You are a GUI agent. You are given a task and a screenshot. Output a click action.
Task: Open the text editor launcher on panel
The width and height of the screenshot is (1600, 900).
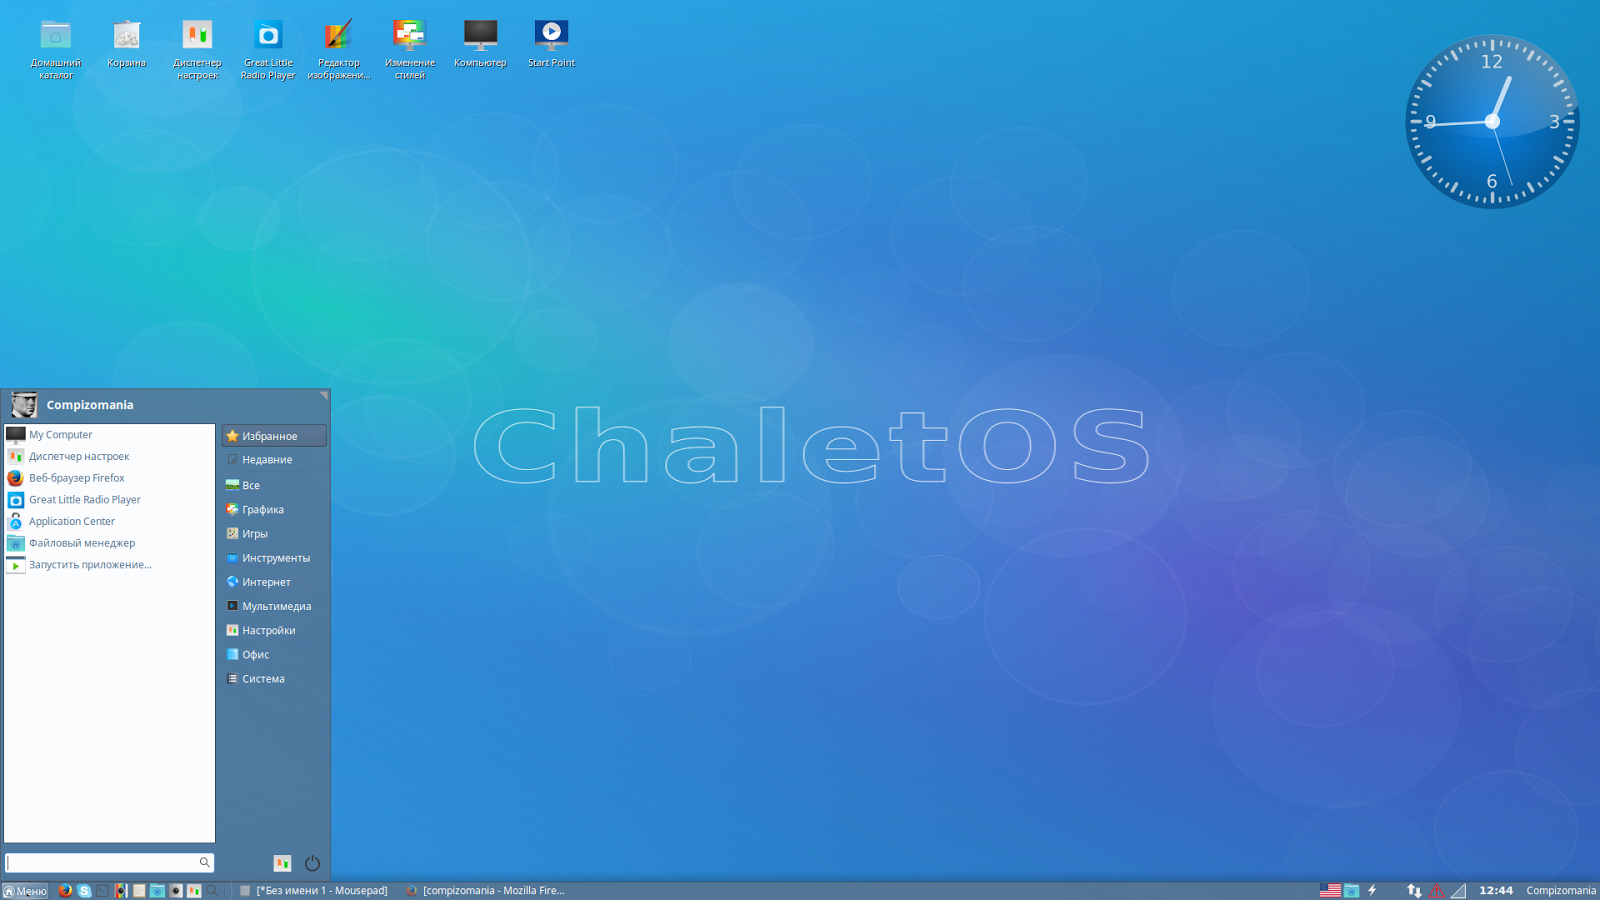click(139, 891)
